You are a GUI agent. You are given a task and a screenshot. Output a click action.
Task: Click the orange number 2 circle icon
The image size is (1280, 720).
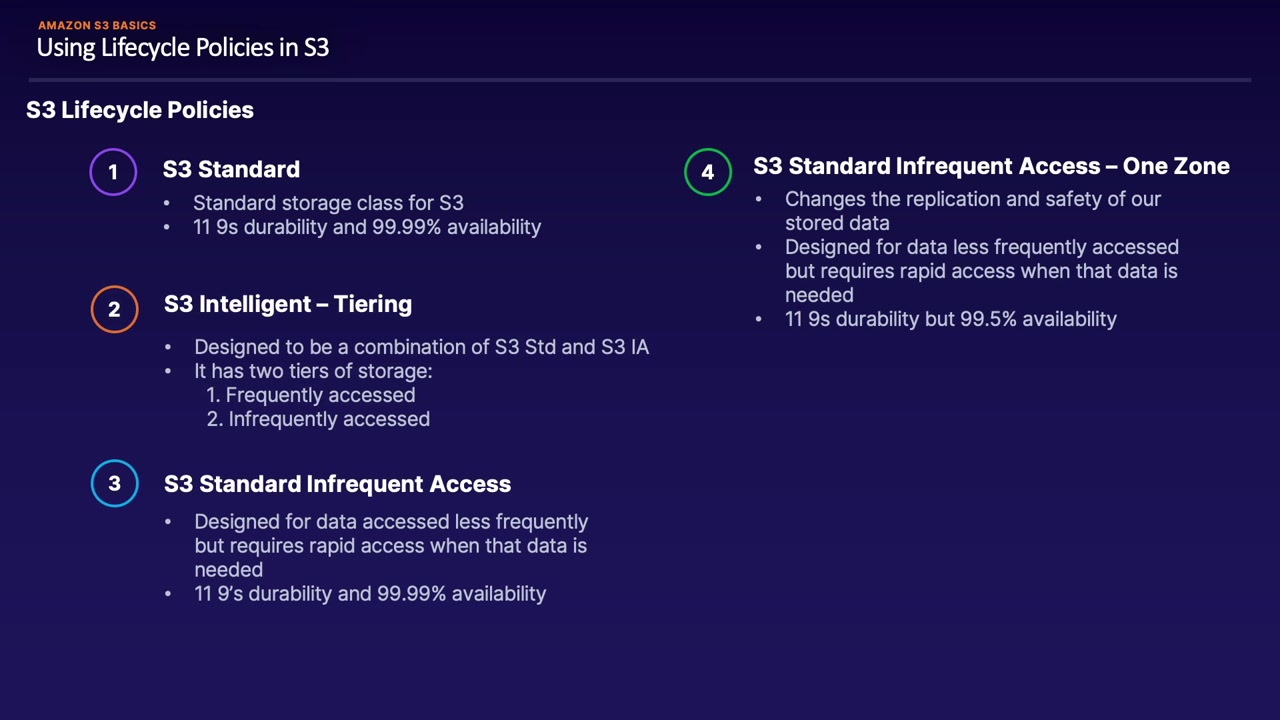click(x=114, y=309)
